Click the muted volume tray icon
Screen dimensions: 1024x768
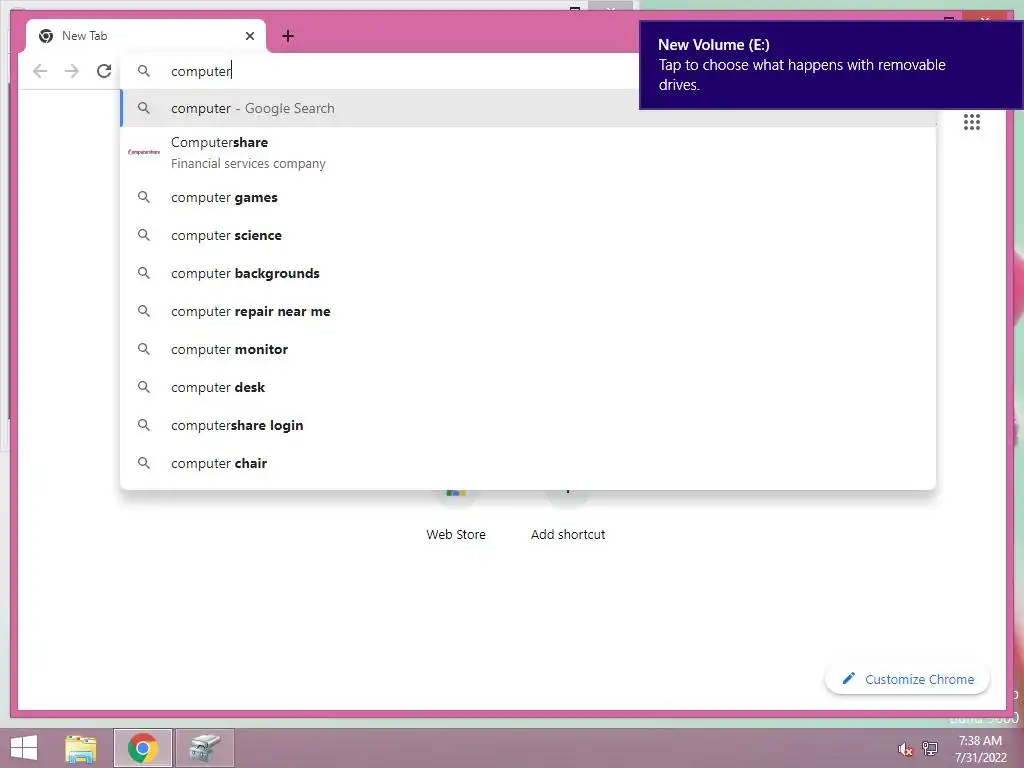click(x=905, y=749)
